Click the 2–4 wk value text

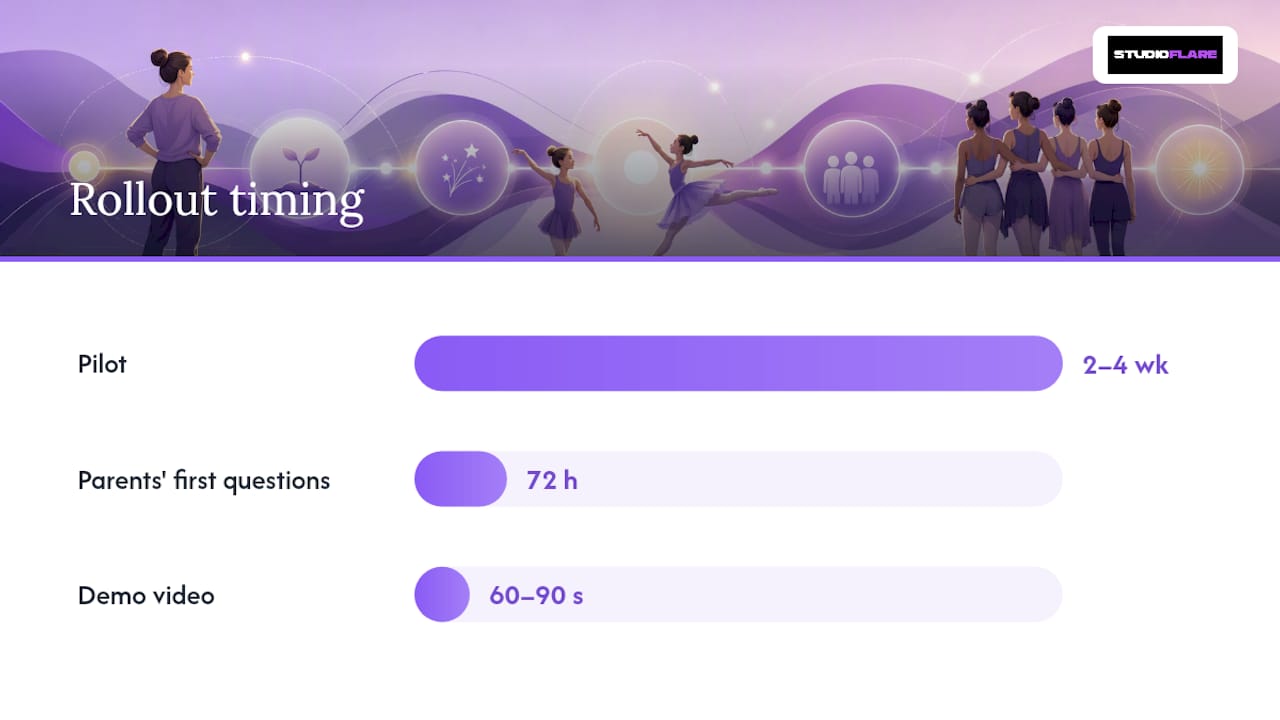pos(1126,364)
